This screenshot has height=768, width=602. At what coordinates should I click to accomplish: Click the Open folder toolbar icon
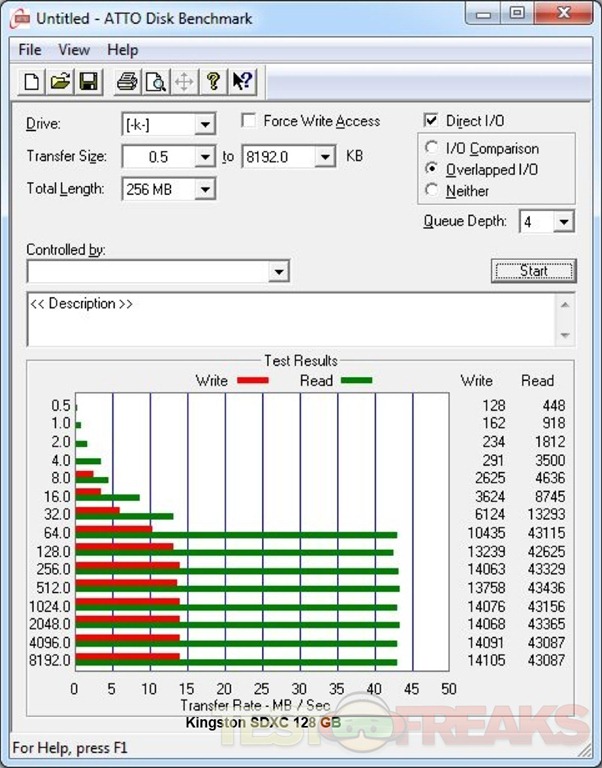[60, 81]
